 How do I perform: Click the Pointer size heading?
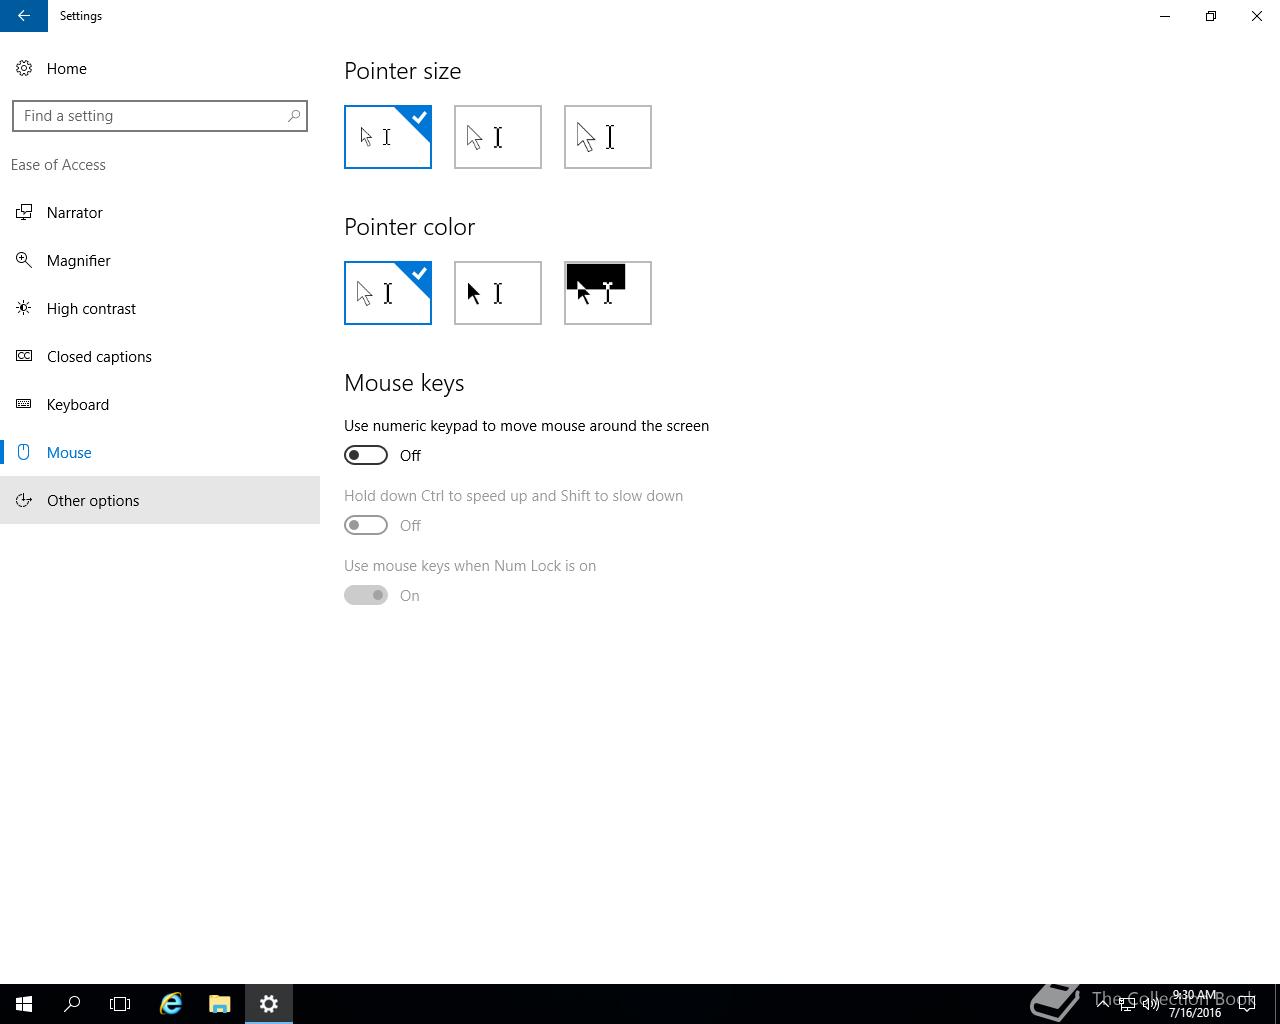[402, 71]
